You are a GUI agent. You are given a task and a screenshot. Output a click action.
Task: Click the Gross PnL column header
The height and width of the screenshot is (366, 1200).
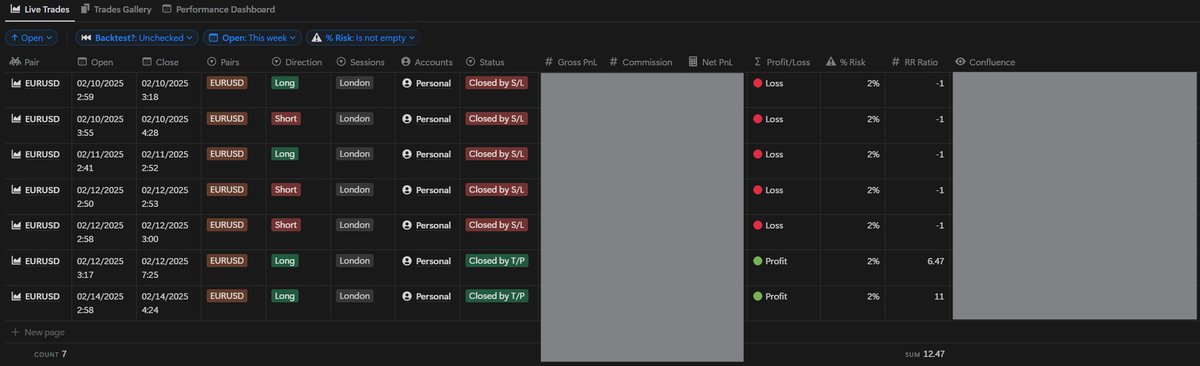coord(571,62)
